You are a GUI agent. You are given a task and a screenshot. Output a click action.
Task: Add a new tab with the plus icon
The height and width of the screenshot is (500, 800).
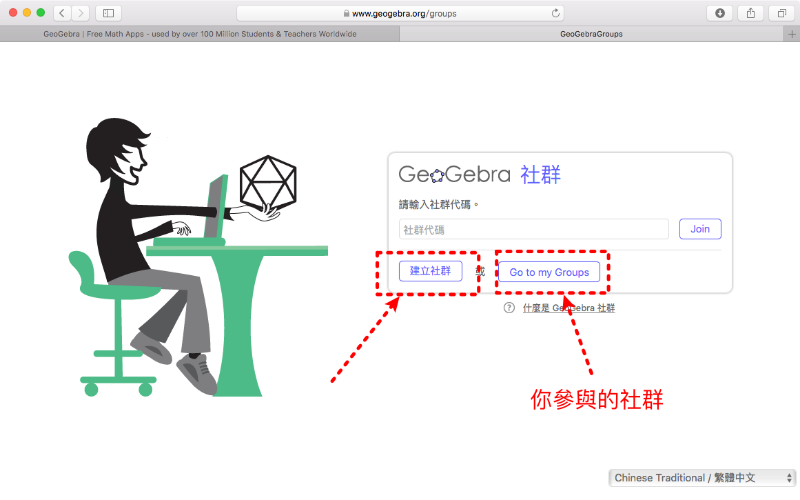[x=792, y=34]
